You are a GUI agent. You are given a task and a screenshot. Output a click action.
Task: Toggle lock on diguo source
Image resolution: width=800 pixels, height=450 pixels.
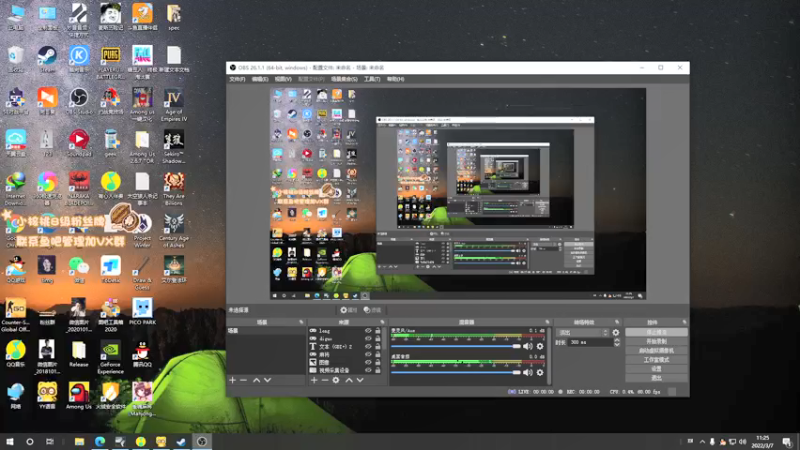coord(378,338)
